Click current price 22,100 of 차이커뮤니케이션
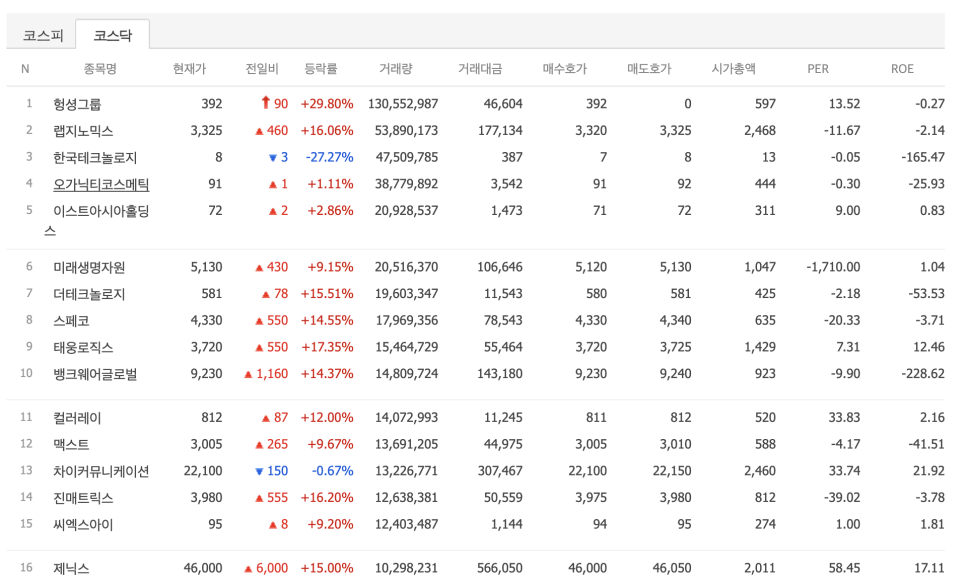The image size is (966, 583). coord(203,471)
